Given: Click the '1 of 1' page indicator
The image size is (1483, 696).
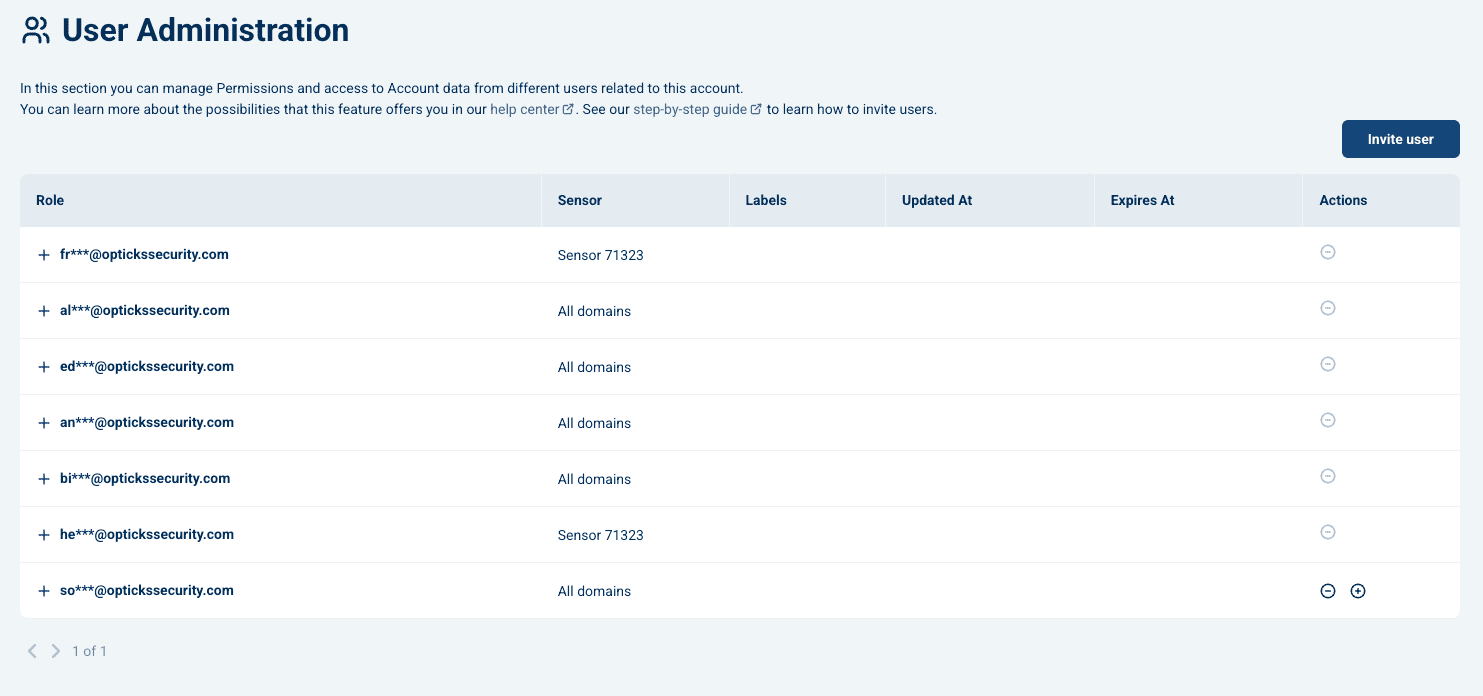Looking at the screenshot, I should [x=89, y=651].
